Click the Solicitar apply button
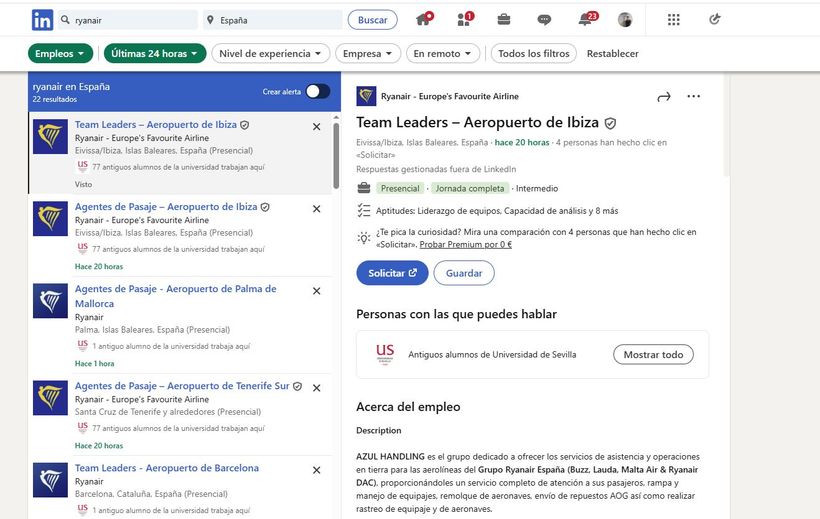820x519 pixels. (392, 273)
